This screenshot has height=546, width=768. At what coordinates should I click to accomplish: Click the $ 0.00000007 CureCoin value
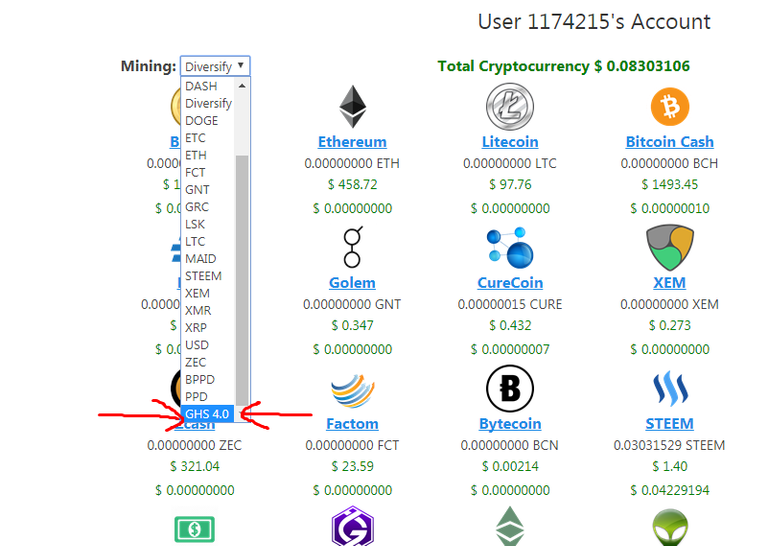(x=510, y=349)
